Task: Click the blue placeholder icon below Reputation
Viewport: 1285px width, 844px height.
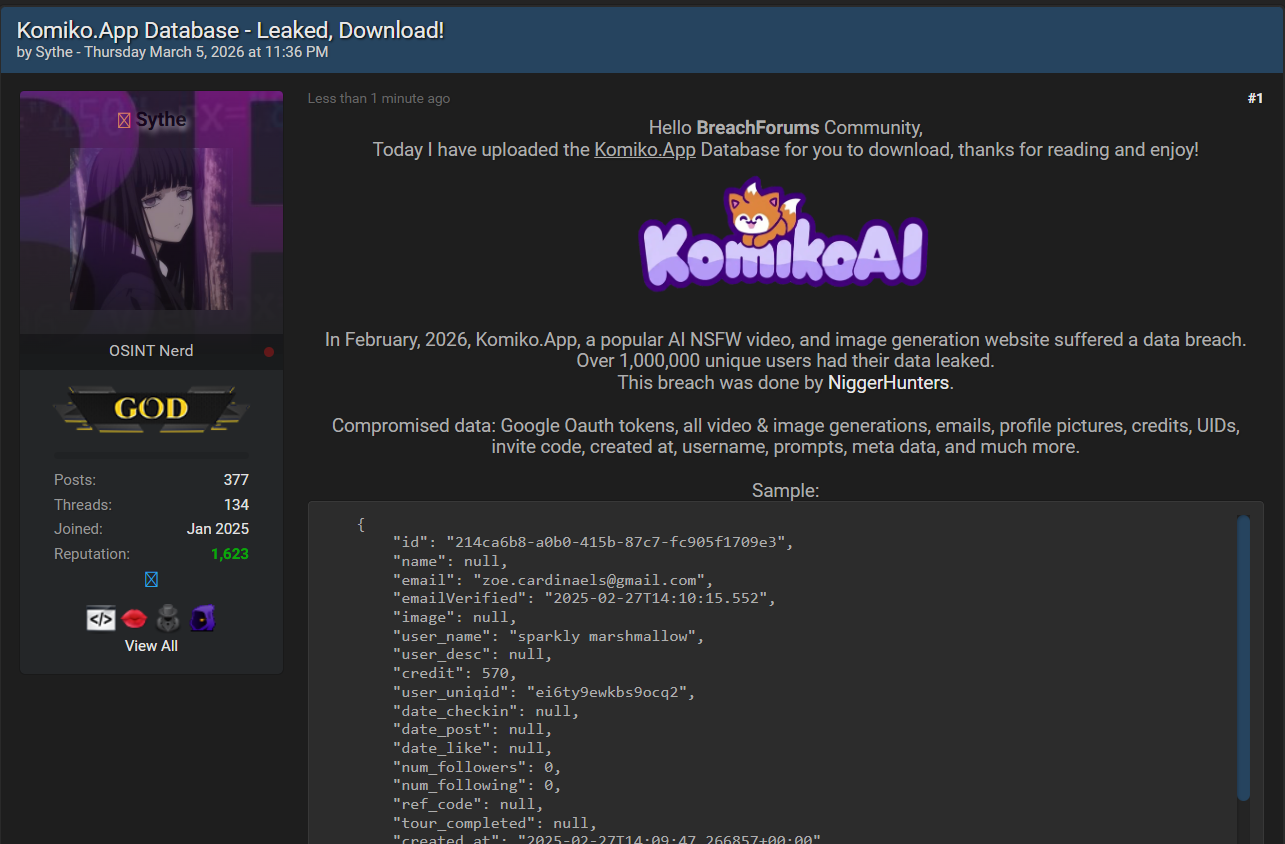Action: pyautogui.click(x=151, y=580)
